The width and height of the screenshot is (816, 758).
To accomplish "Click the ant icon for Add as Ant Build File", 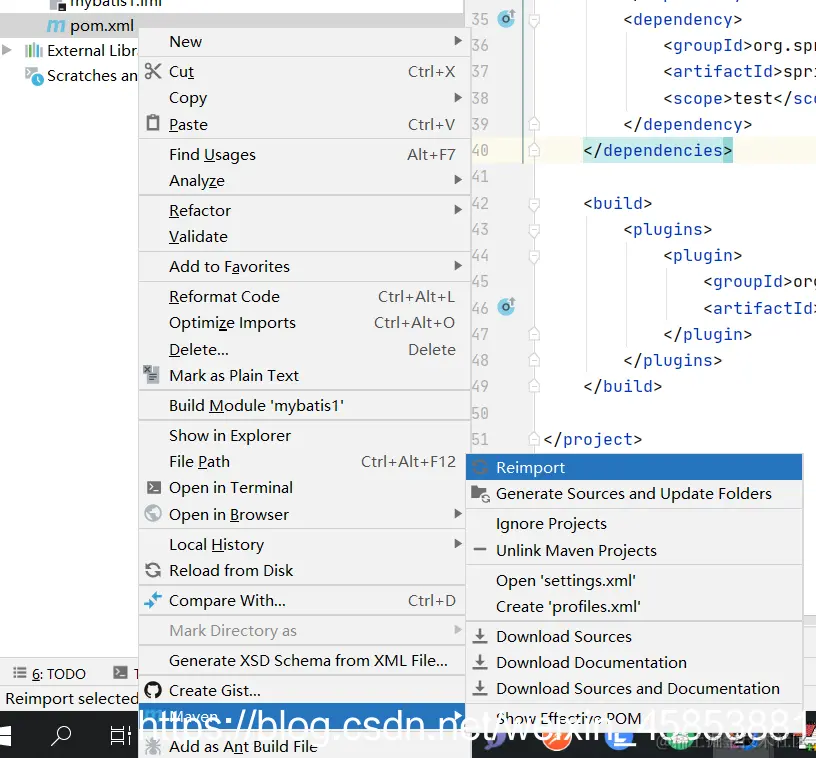I will (x=153, y=746).
